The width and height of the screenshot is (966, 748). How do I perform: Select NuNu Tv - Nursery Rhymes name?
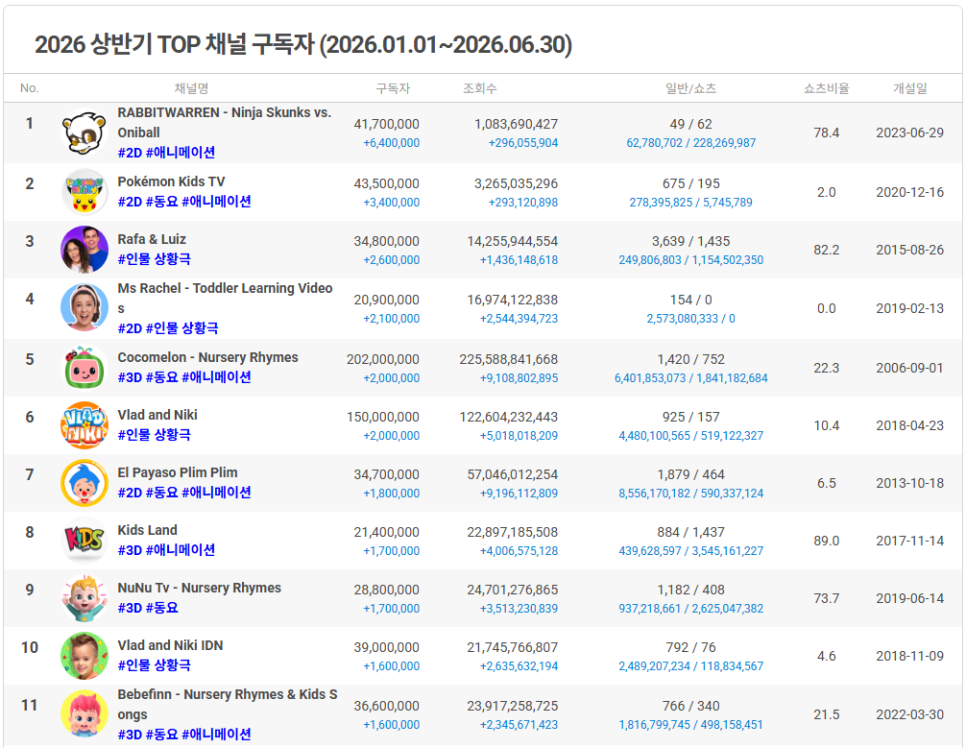[199, 588]
